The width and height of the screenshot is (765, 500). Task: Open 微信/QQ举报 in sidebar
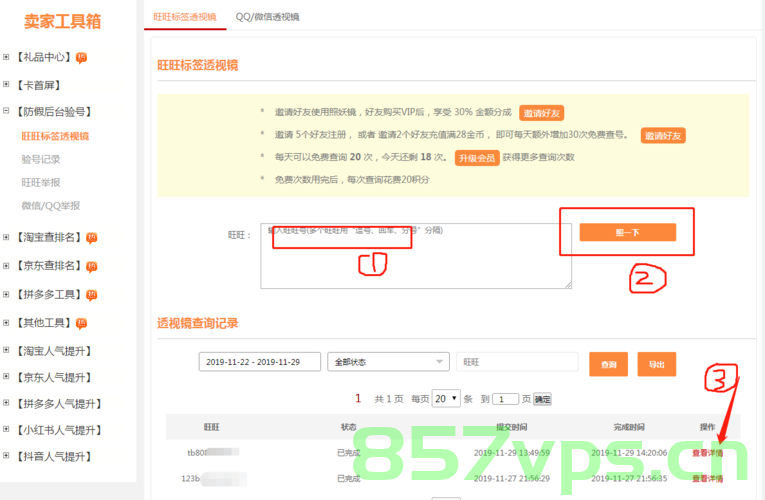pyautogui.click(x=51, y=205)
